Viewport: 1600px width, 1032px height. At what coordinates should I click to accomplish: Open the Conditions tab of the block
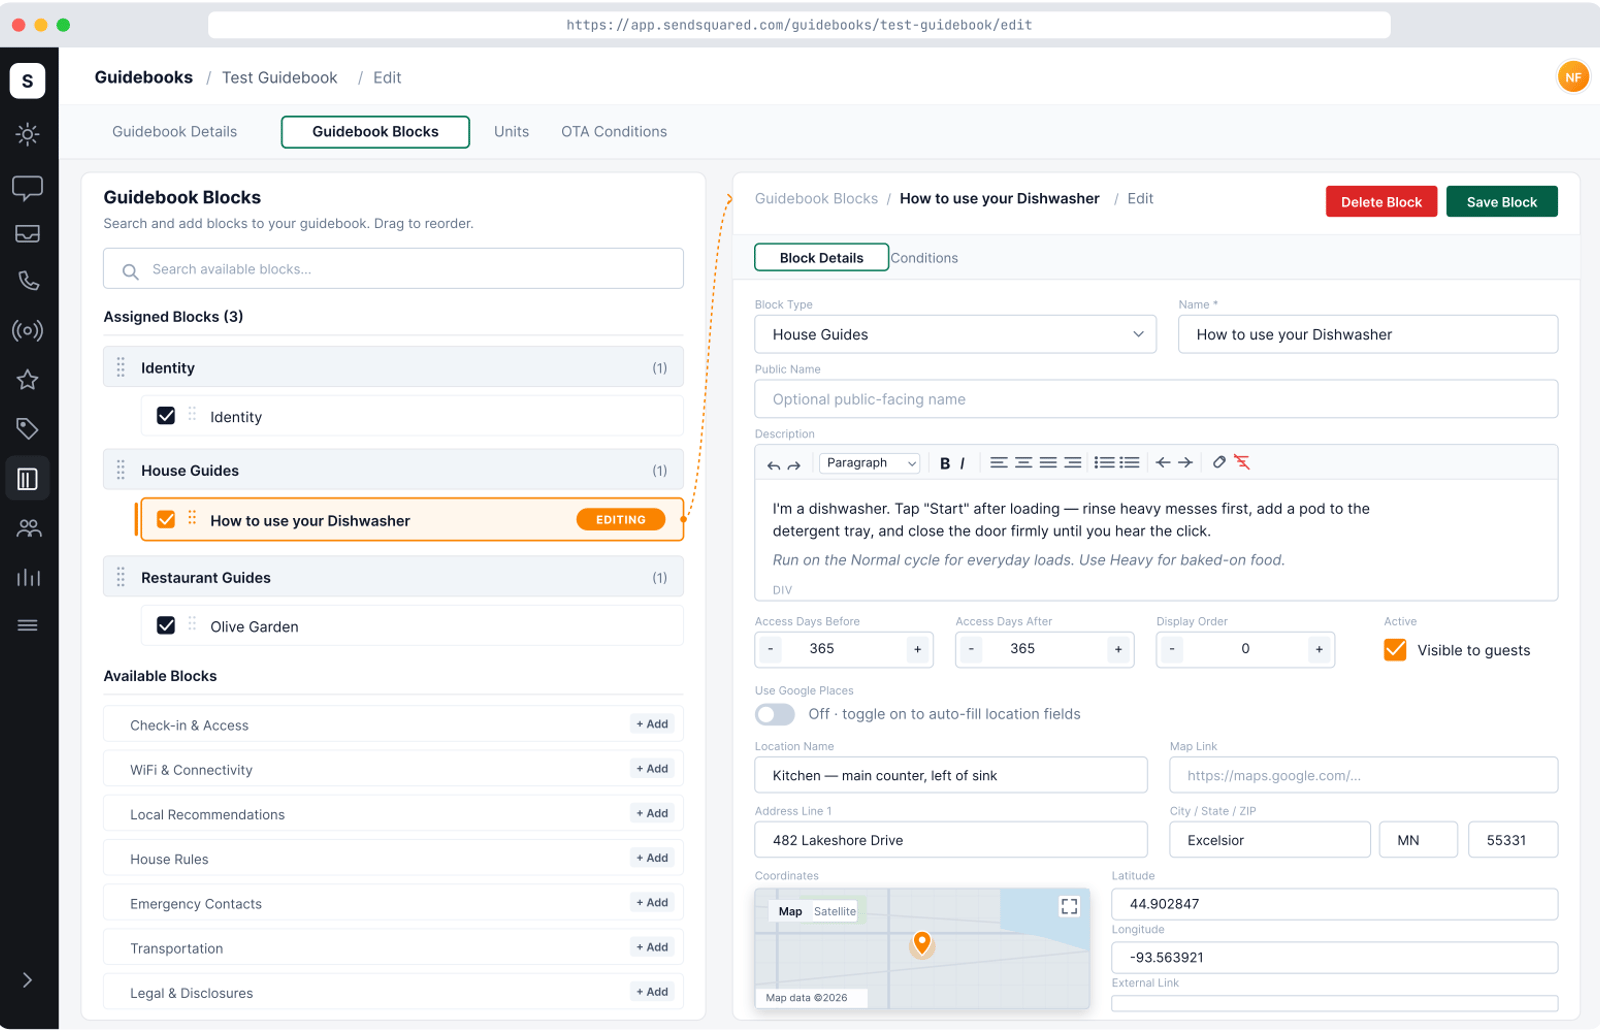[x=924, y=258]
